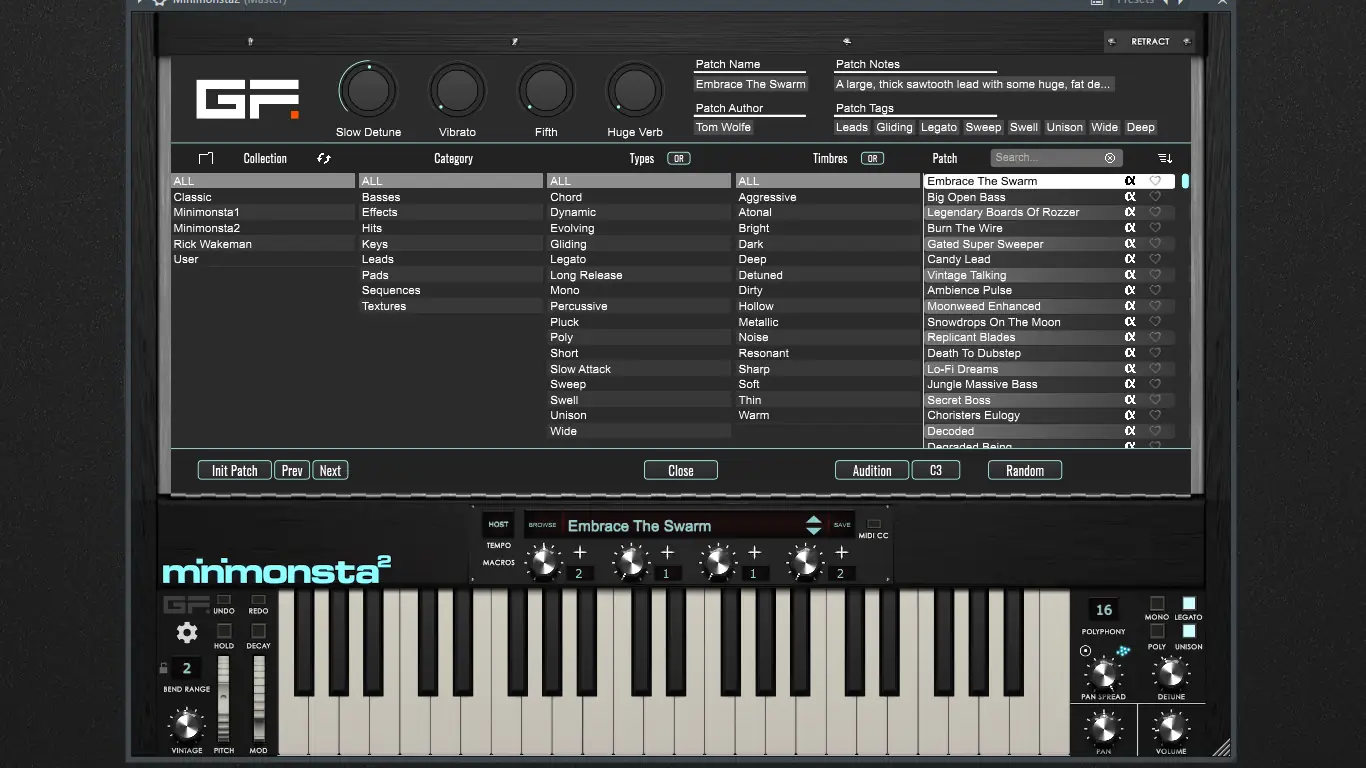Step to previous preset with up arrow
This screenshot has width=1366, height=768.
pyautogui.click(x=814, y=520)
